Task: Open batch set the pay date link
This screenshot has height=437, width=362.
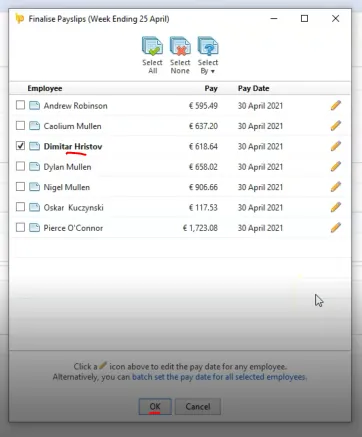Action: [x=219, y=377]
